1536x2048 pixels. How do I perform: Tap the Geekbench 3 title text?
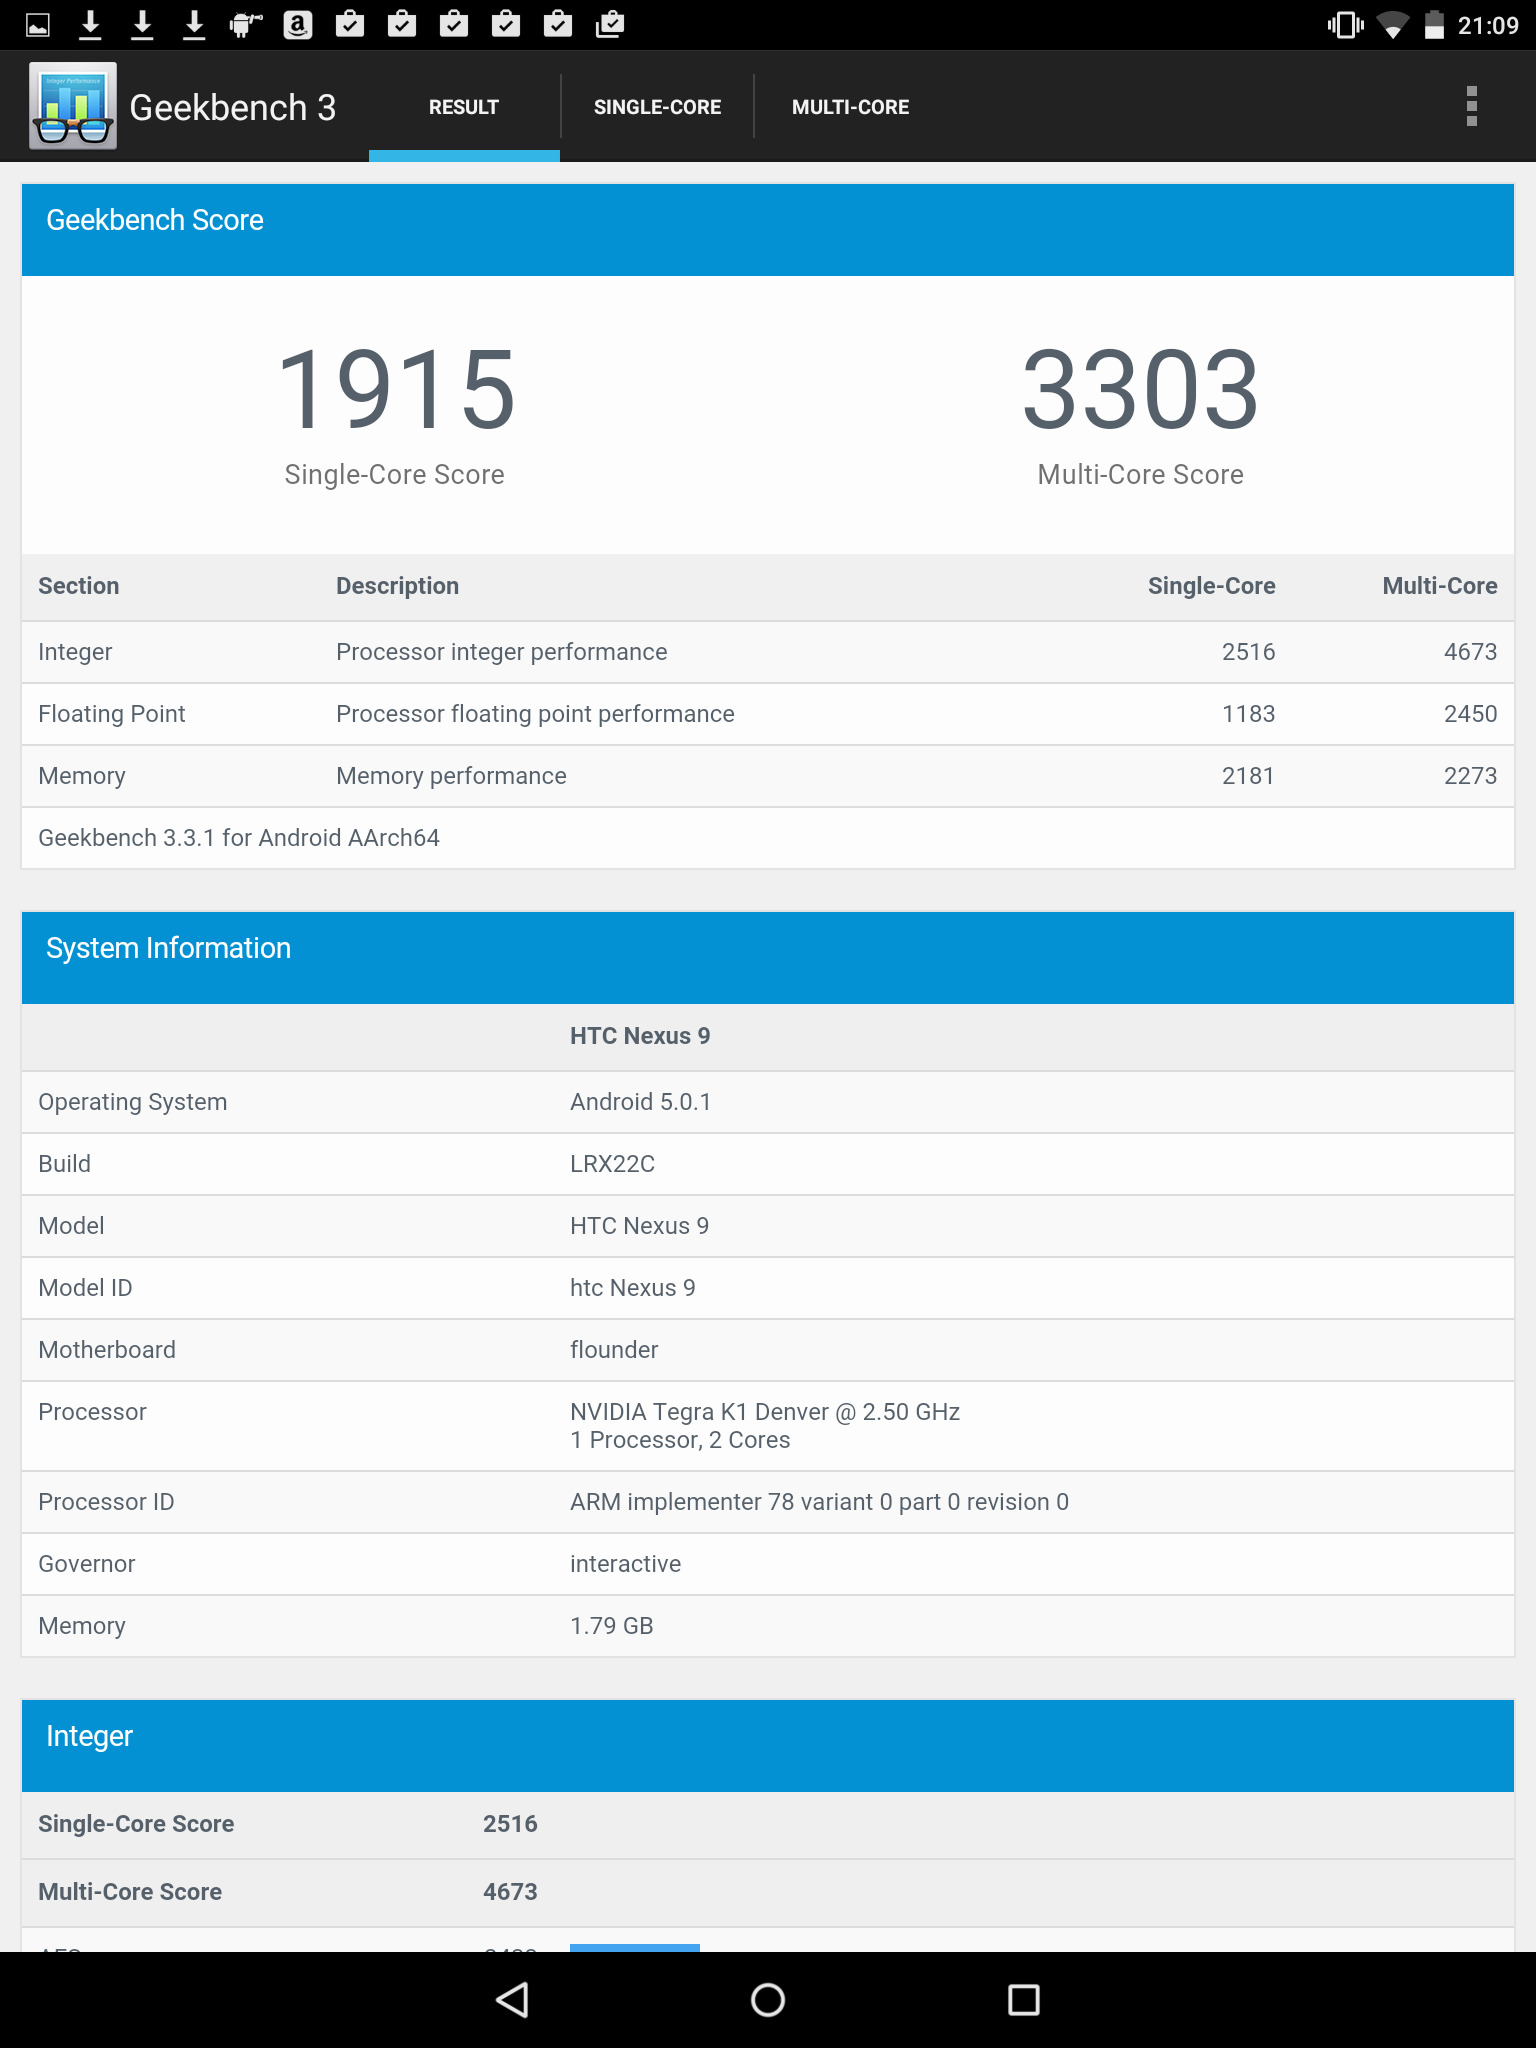point(233,107)
